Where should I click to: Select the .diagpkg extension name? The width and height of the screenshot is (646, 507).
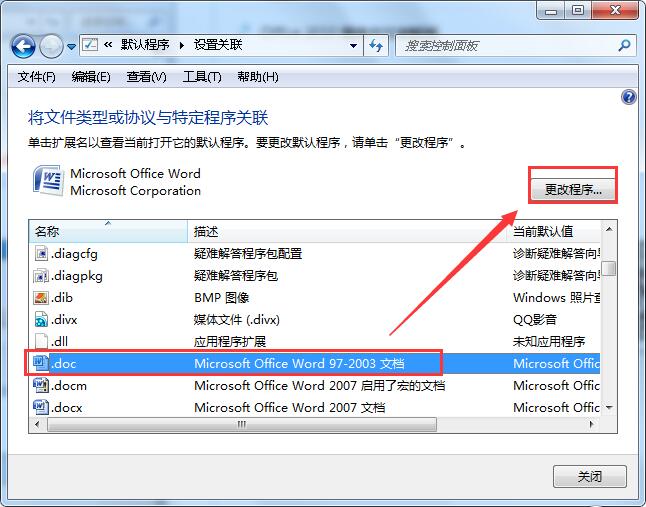click(x=77, y=276)
